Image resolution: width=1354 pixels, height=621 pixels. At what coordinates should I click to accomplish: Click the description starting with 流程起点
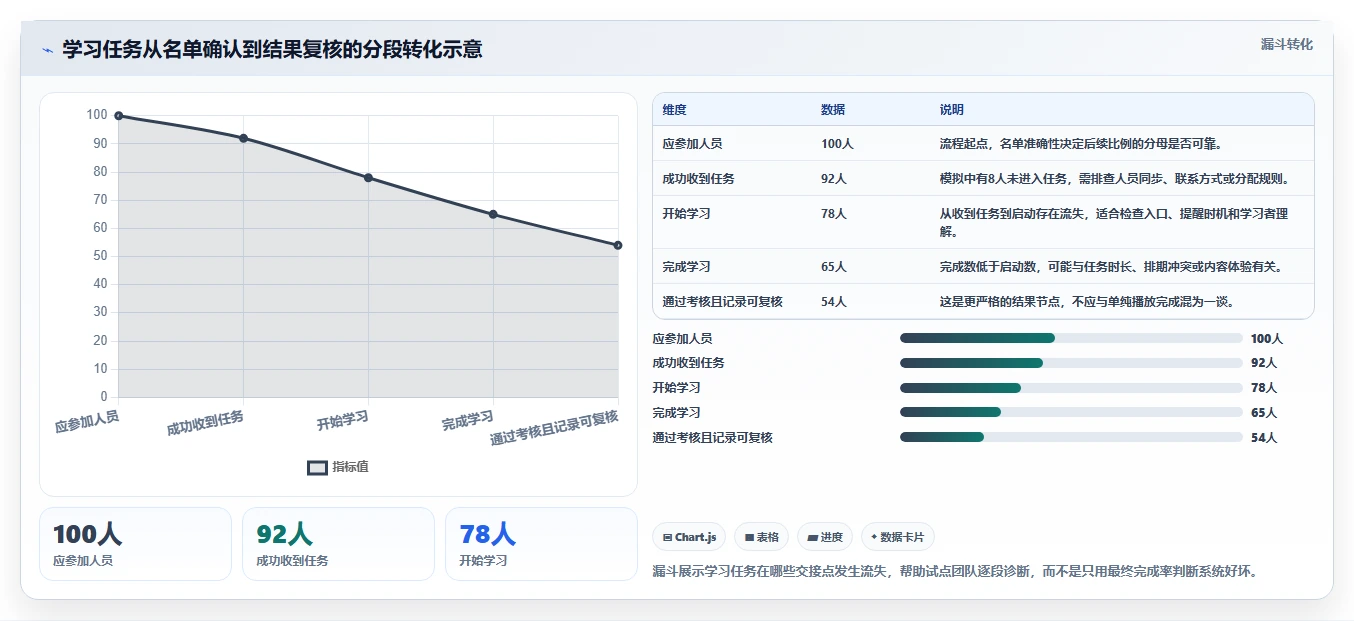point(1081,144)
